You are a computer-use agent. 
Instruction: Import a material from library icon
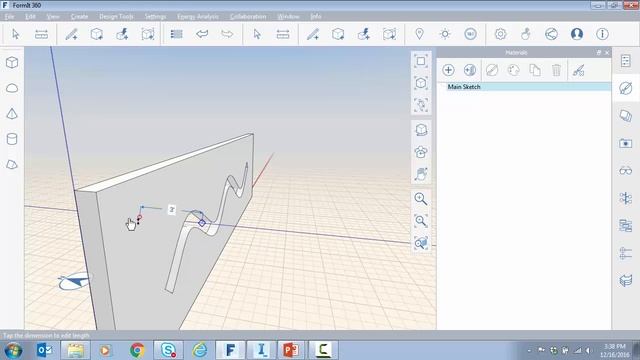point(470,70)
